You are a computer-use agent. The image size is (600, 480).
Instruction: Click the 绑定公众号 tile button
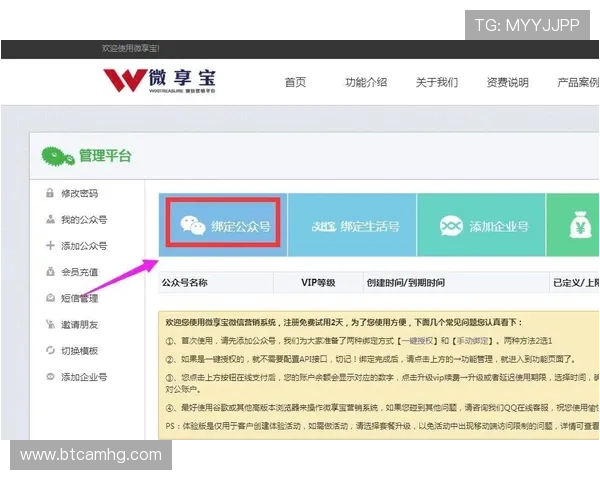click(x=223, y=223)
